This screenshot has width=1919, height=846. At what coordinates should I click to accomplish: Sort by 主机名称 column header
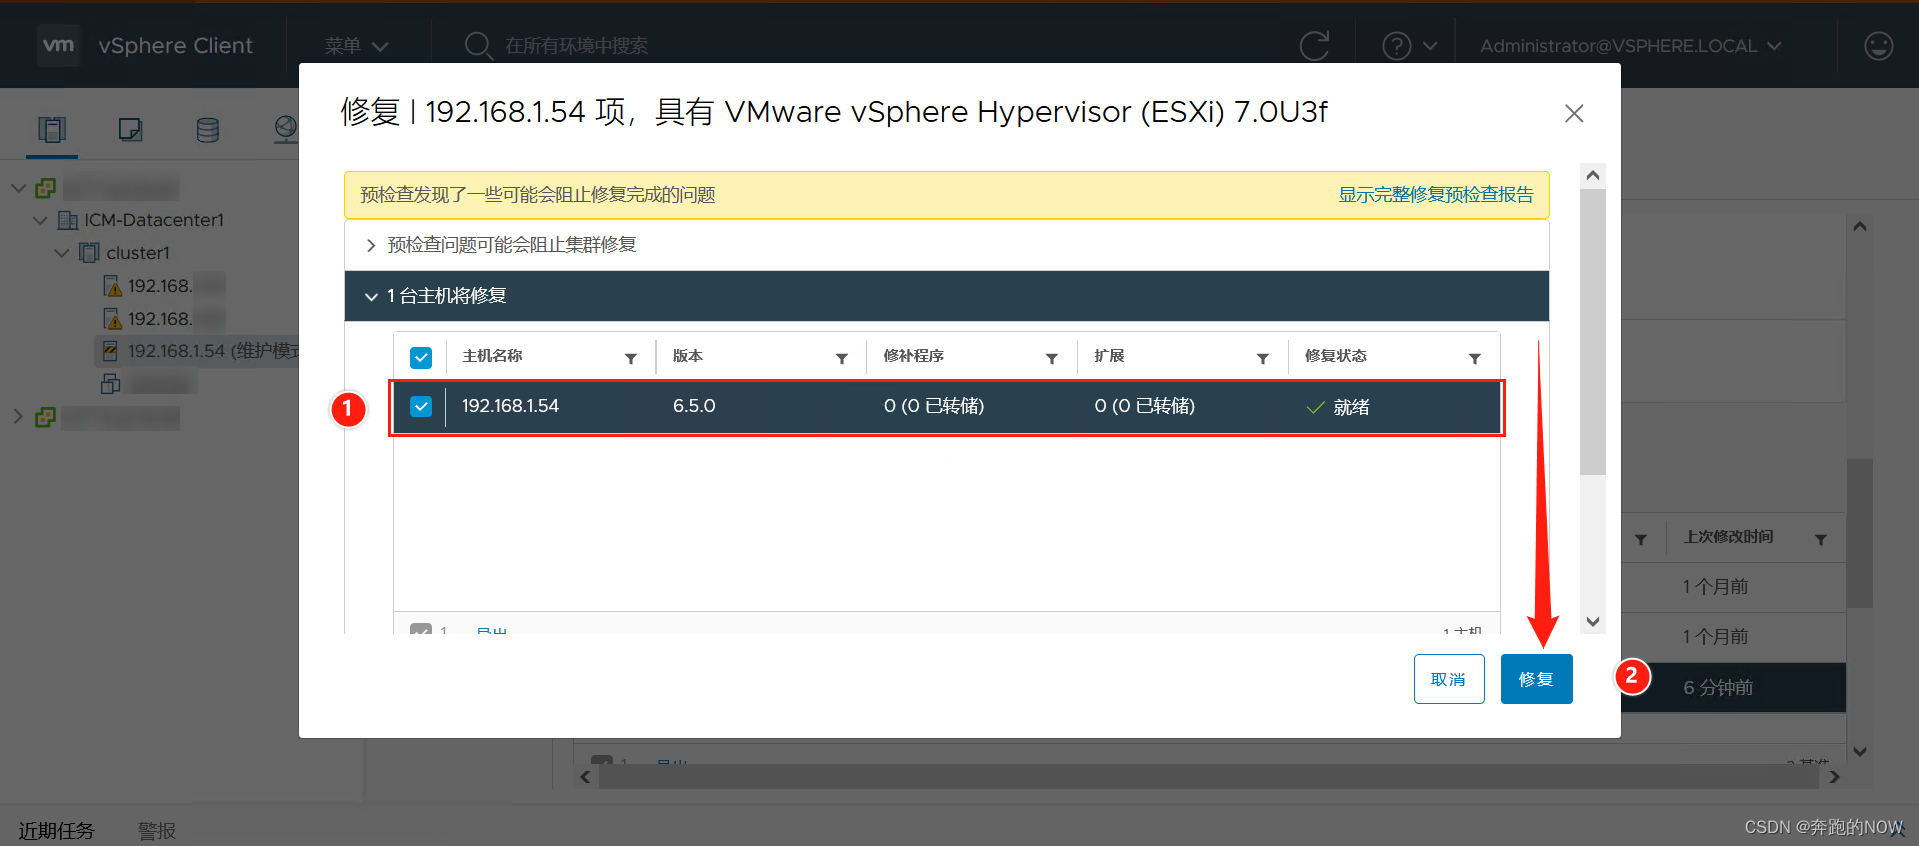[x=492, y=356]
